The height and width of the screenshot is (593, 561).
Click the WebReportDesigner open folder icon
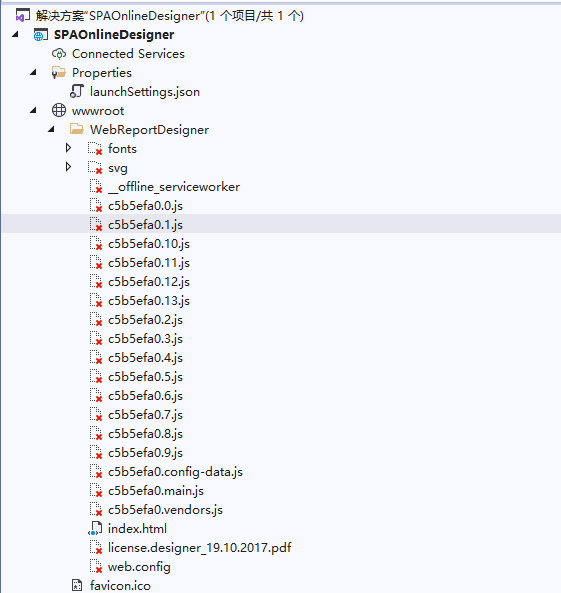[x=77, y=129]
